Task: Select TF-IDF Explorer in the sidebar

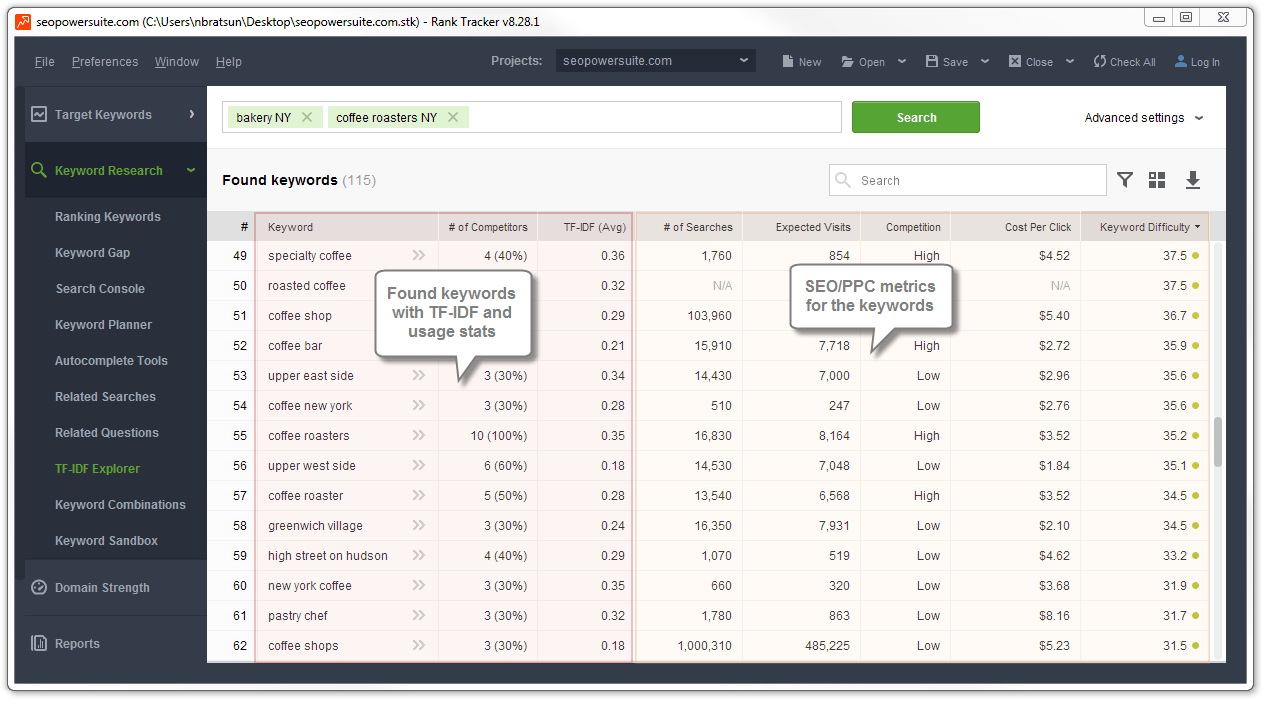Action: [98, 469]
